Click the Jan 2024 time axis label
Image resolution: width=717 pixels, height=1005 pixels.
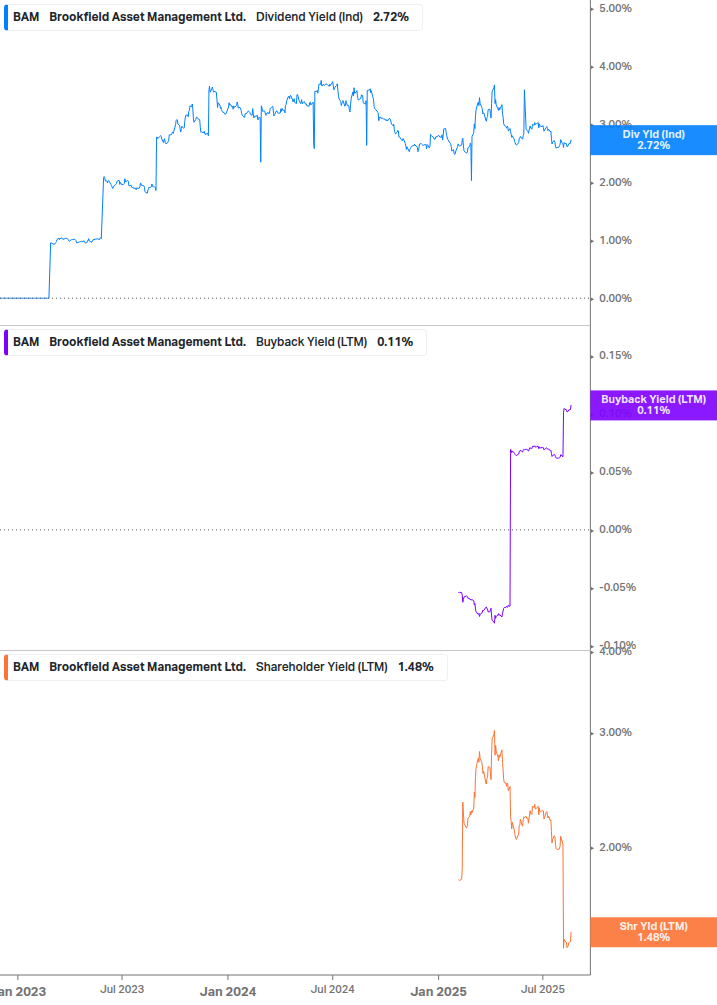[228, 992]
